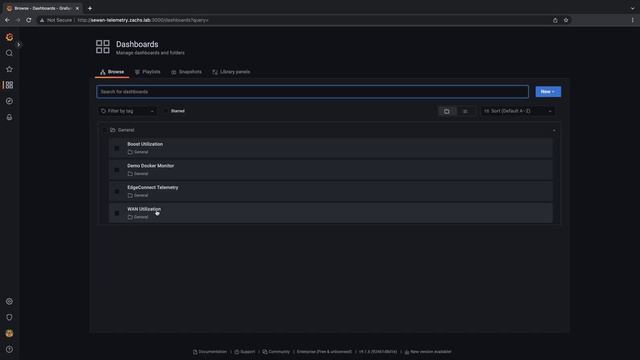Open the Grafana home logo
The width and height of the screenshot is (640, 360).
click(x=9, y=37)
